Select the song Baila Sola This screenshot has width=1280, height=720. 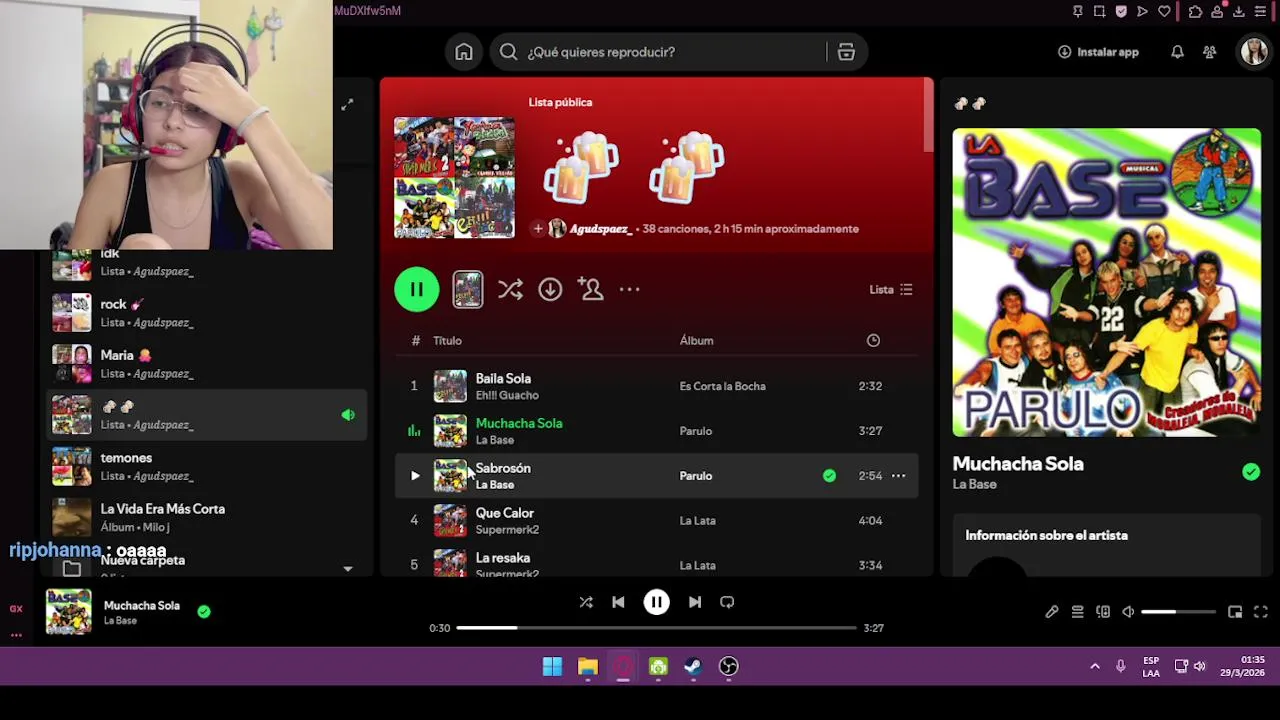point(503,379)
